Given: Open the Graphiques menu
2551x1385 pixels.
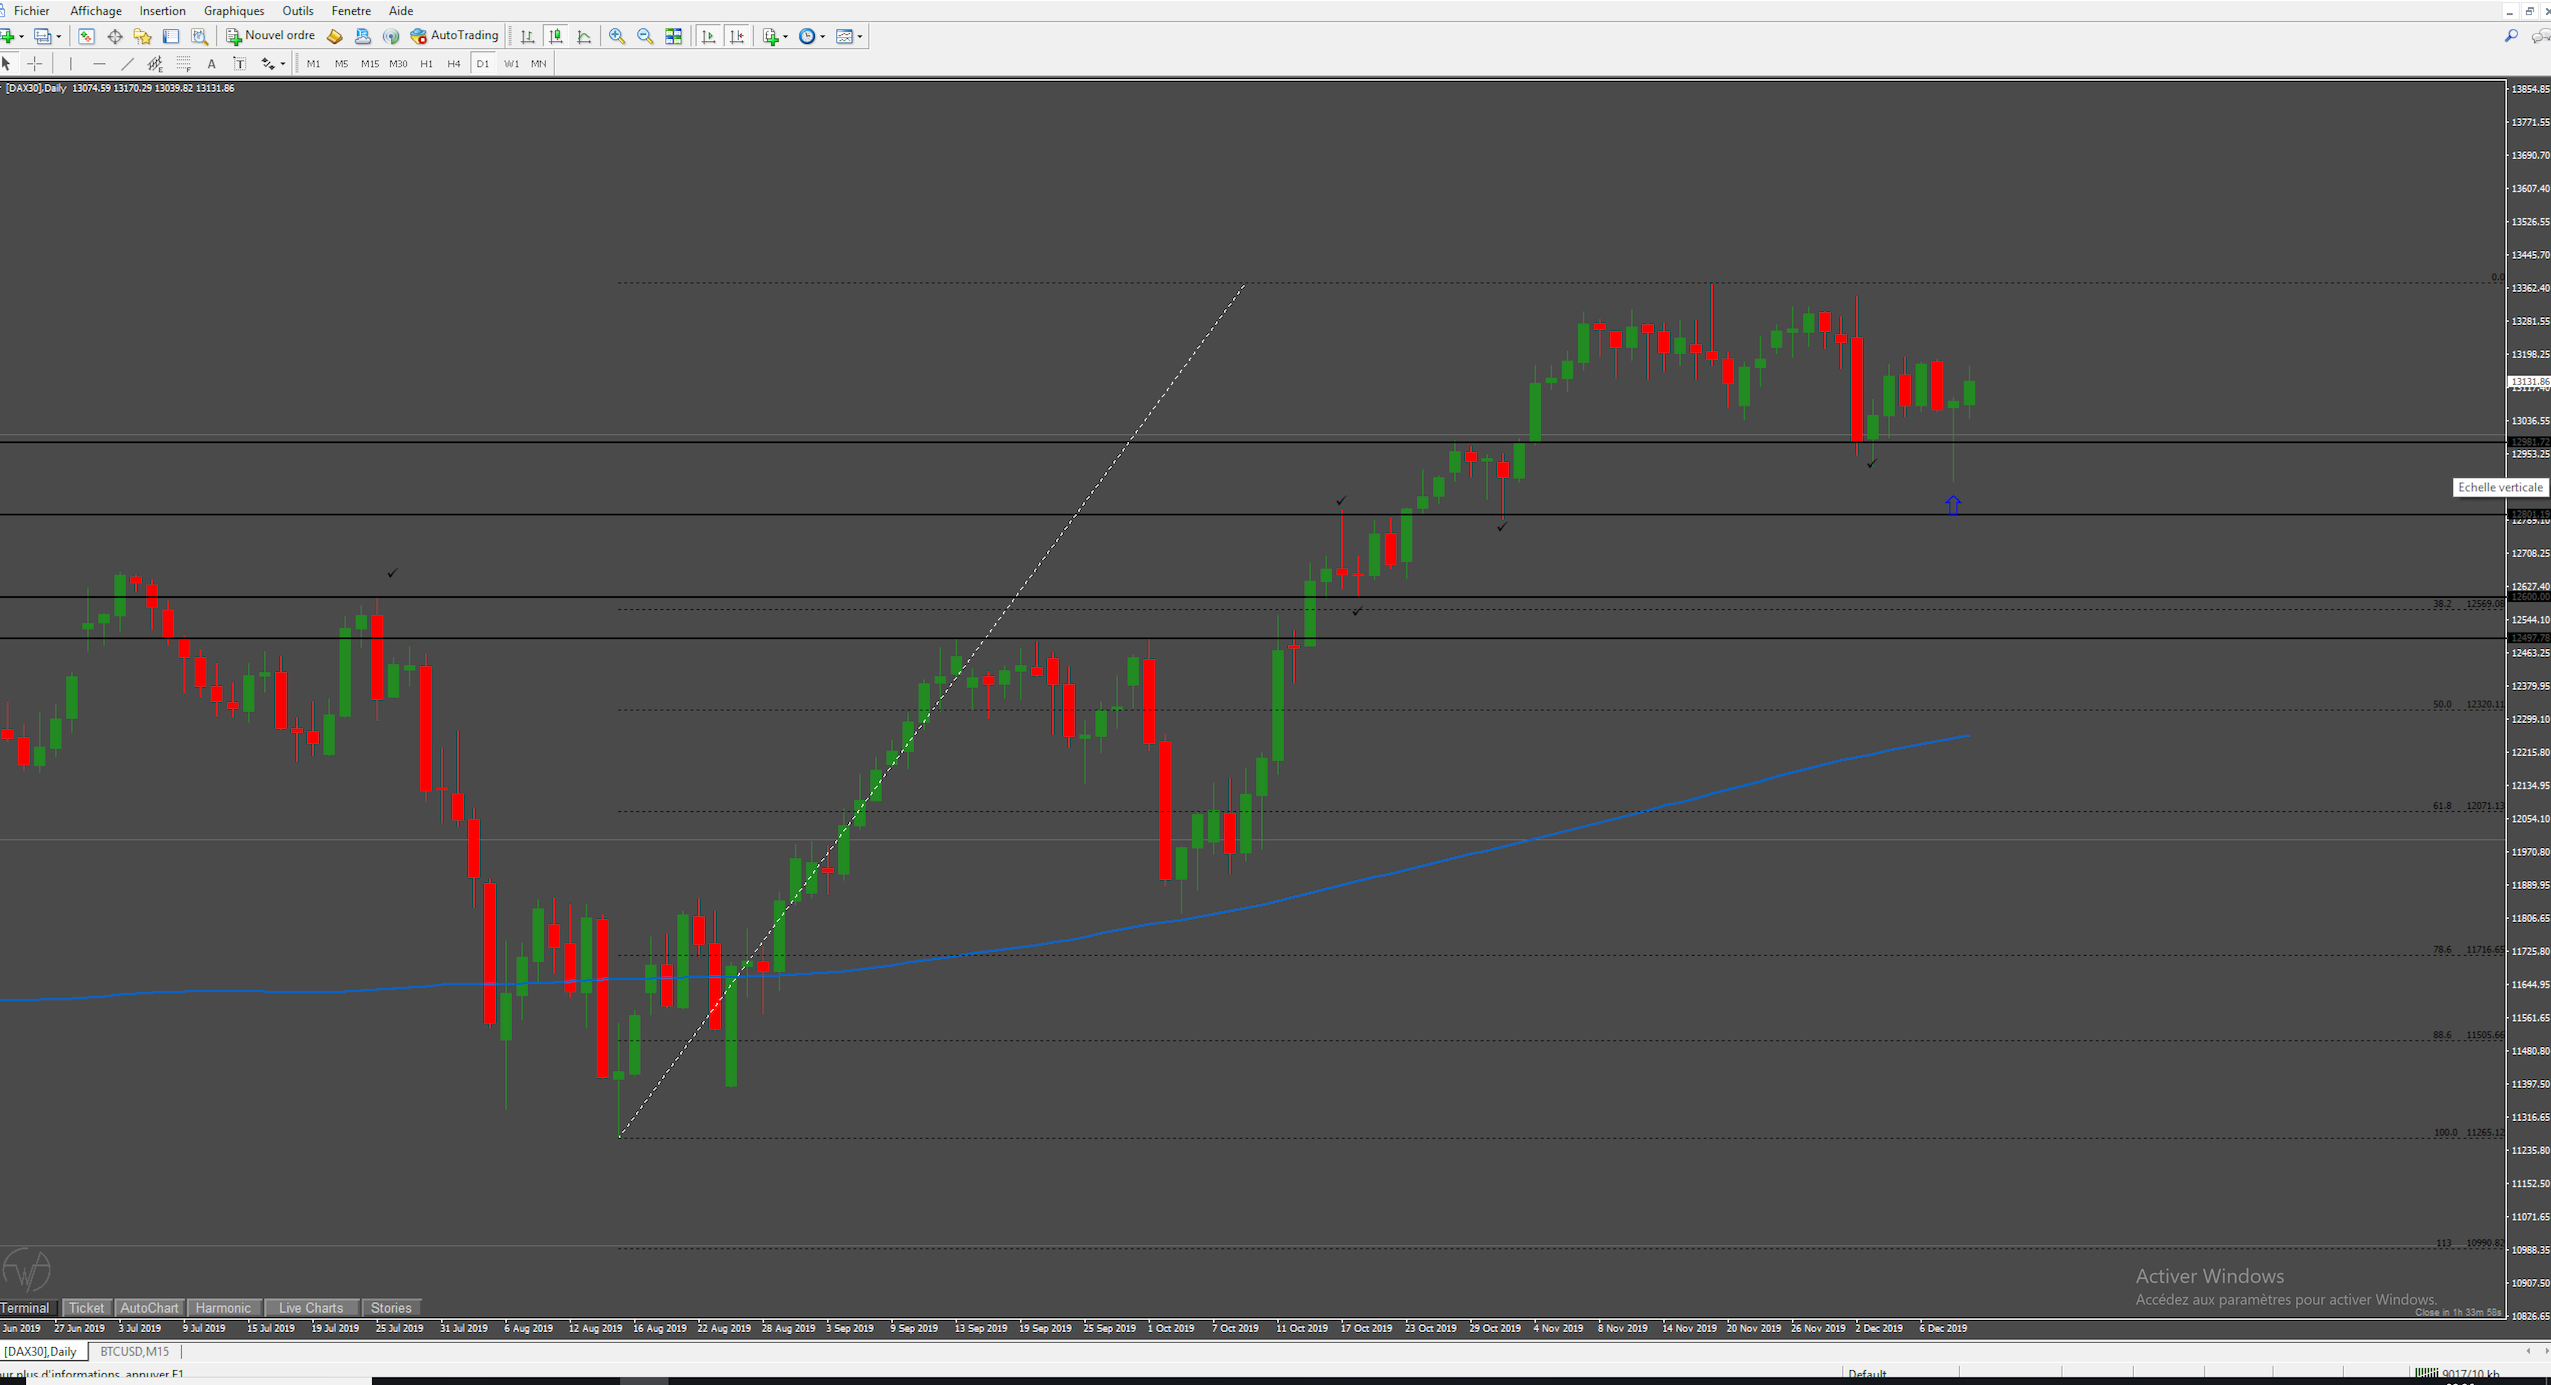Looking at the screenshot, I should [x=234, y=11].
